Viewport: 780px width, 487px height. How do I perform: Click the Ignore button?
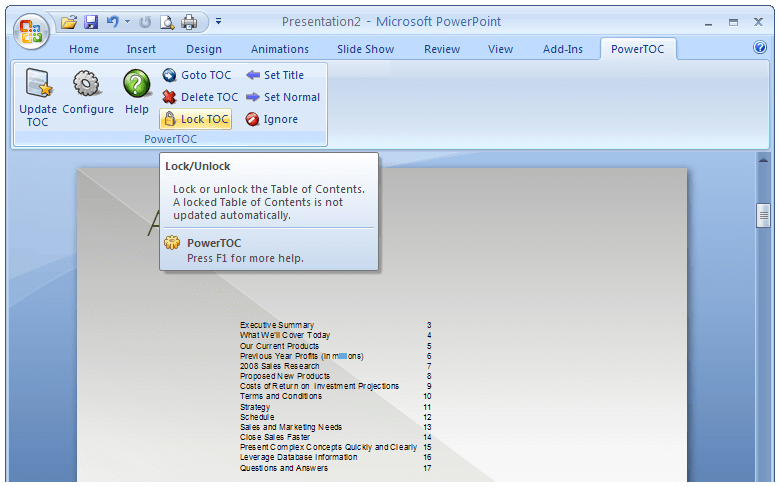pos(272,119)
